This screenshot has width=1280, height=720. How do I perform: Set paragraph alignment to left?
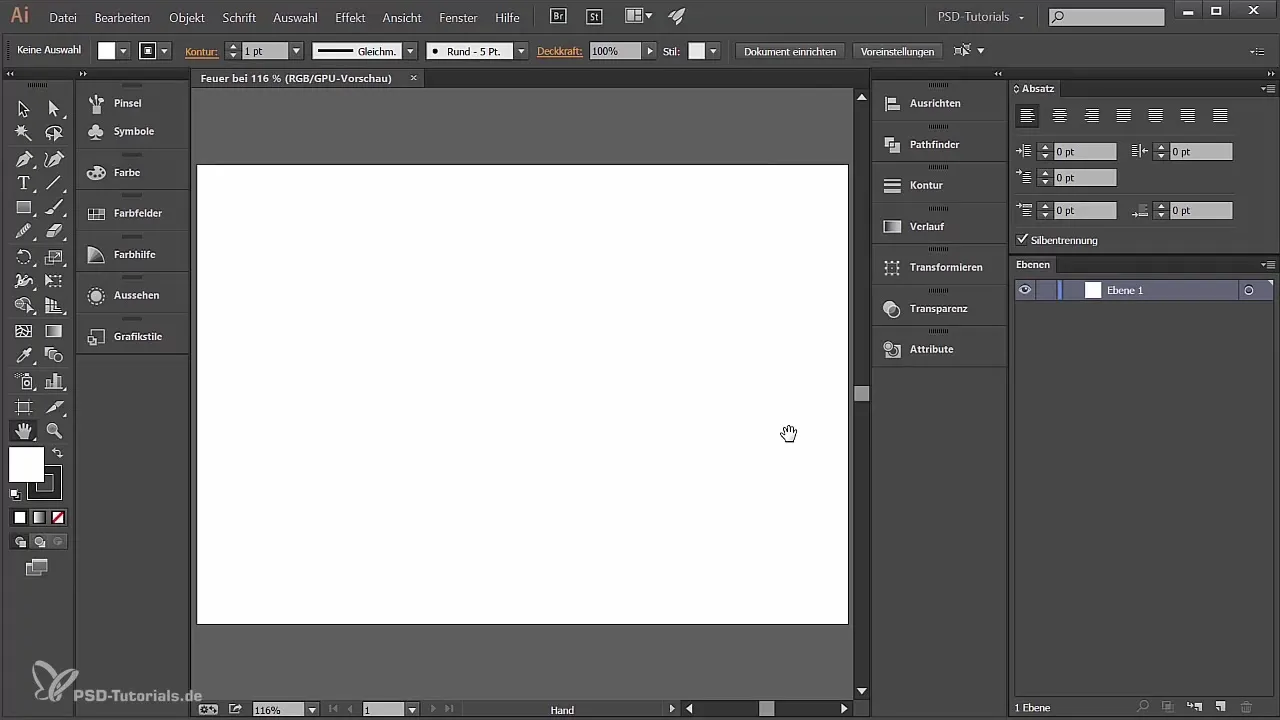(1027, 116)
